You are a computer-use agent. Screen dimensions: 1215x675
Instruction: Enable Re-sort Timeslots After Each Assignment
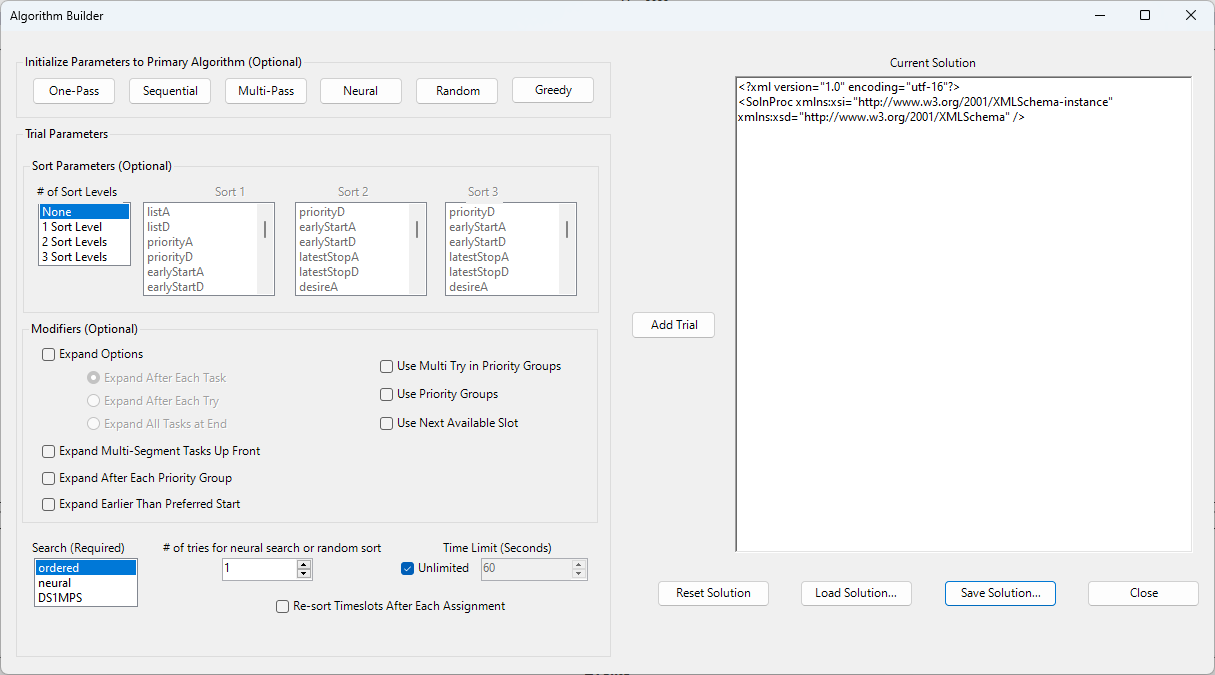click(x=283, y=606)
